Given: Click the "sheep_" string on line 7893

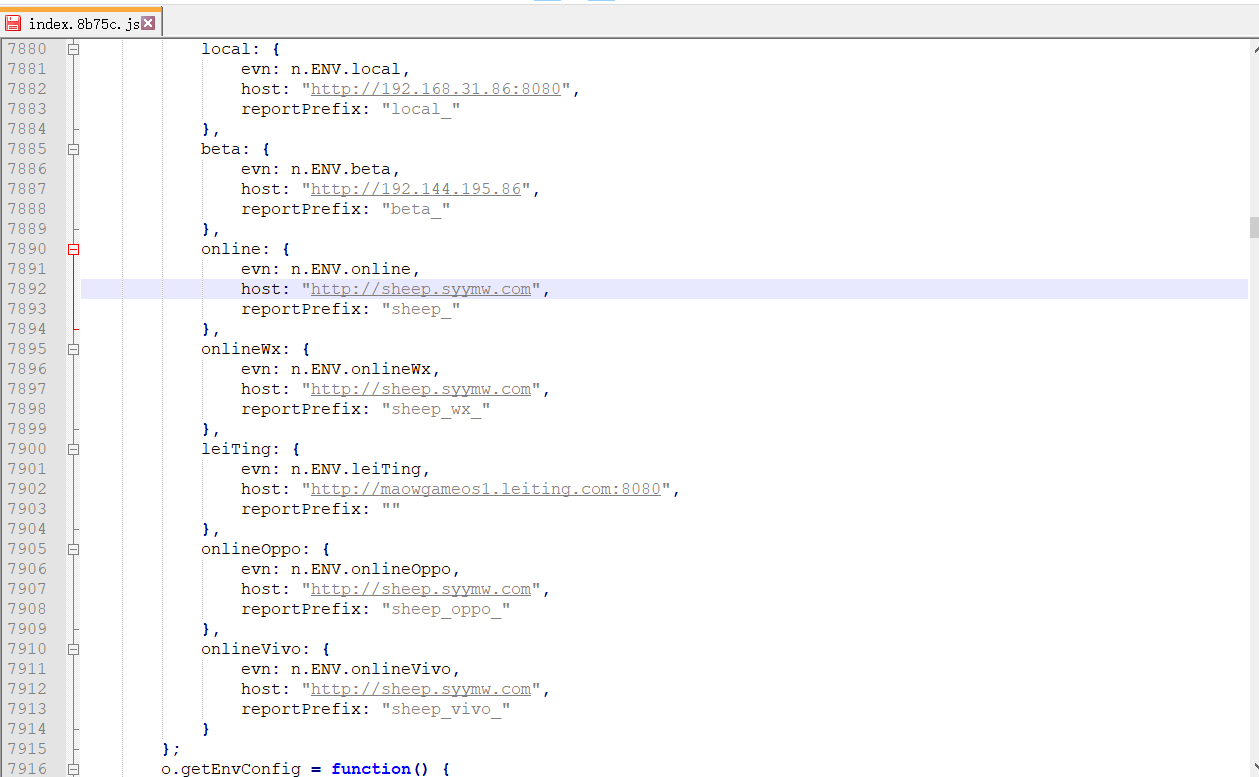Looking at the screenshot, I should pyautogui.click(x=421, y=309).
